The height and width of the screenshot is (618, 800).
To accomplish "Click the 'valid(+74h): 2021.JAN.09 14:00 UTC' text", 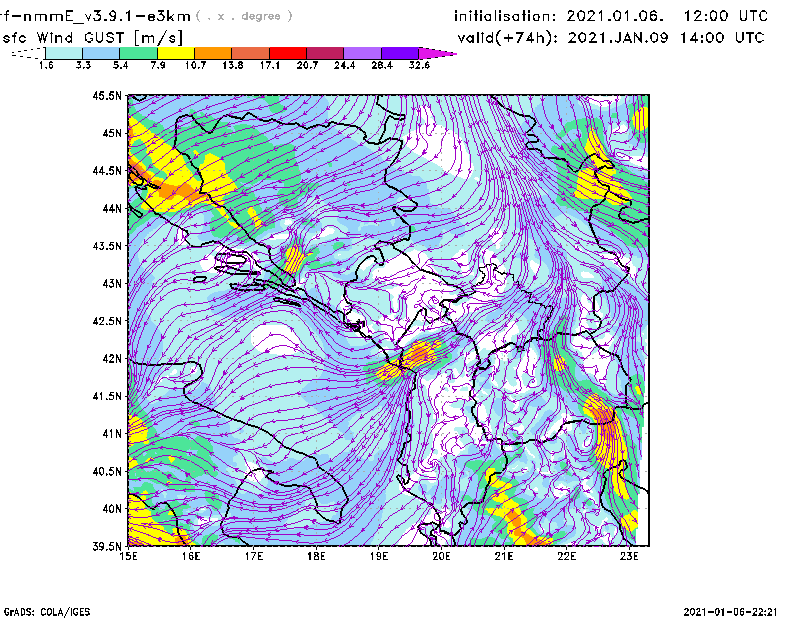I will [x=611, y=38].
